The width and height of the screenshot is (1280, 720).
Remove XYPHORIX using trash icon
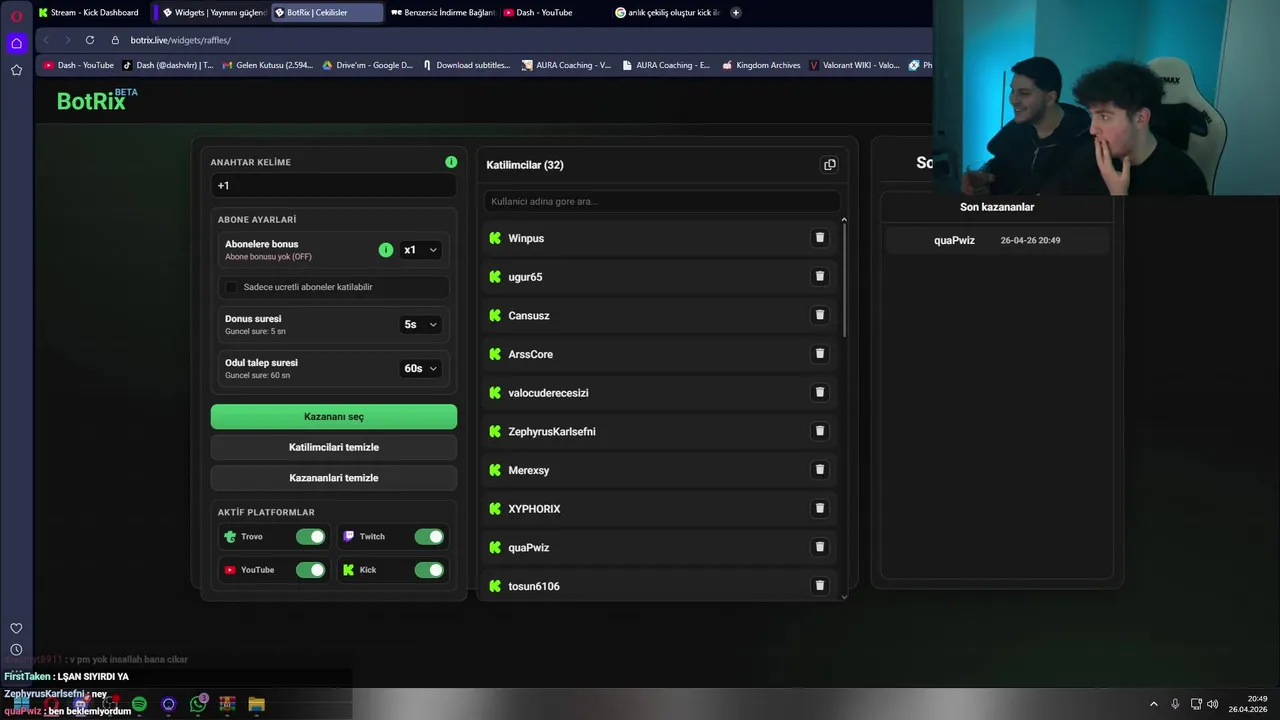pyautogui.click(x=820, y=508)
